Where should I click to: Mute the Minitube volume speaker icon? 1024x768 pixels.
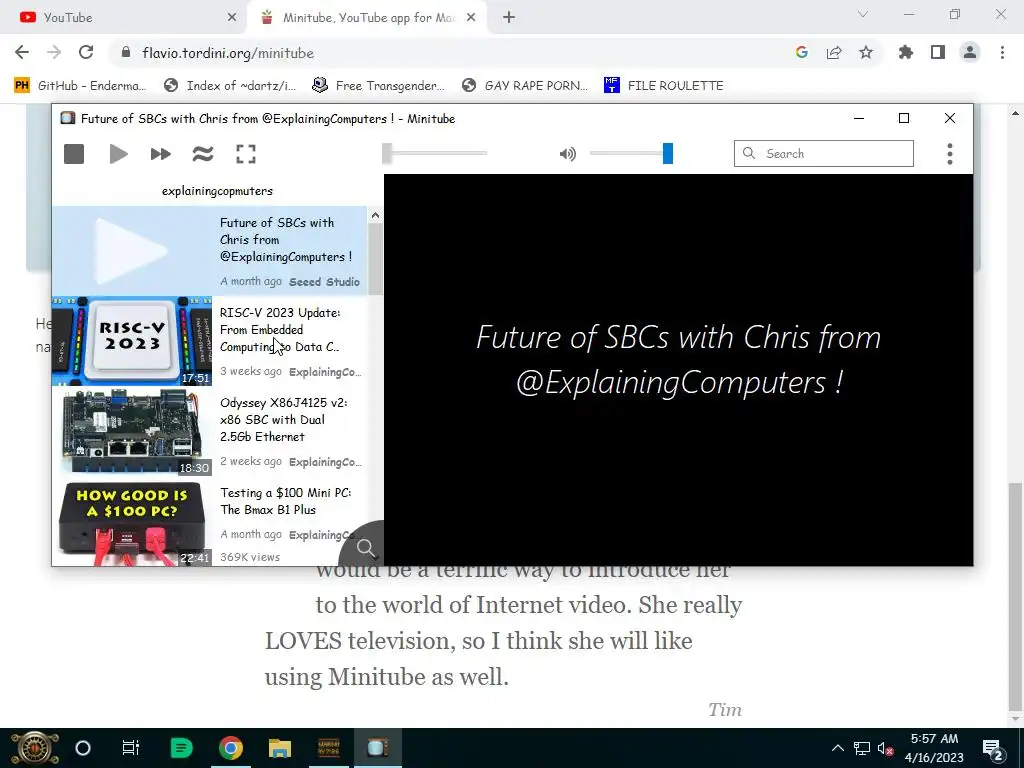[x=568, y=154]
